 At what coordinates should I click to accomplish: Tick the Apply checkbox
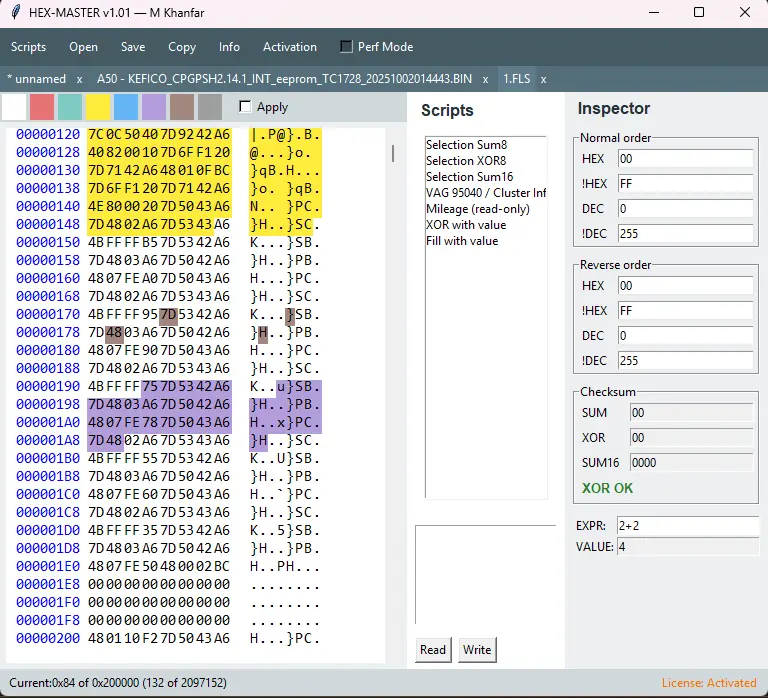pyautogui.click(x=246, y=107)
